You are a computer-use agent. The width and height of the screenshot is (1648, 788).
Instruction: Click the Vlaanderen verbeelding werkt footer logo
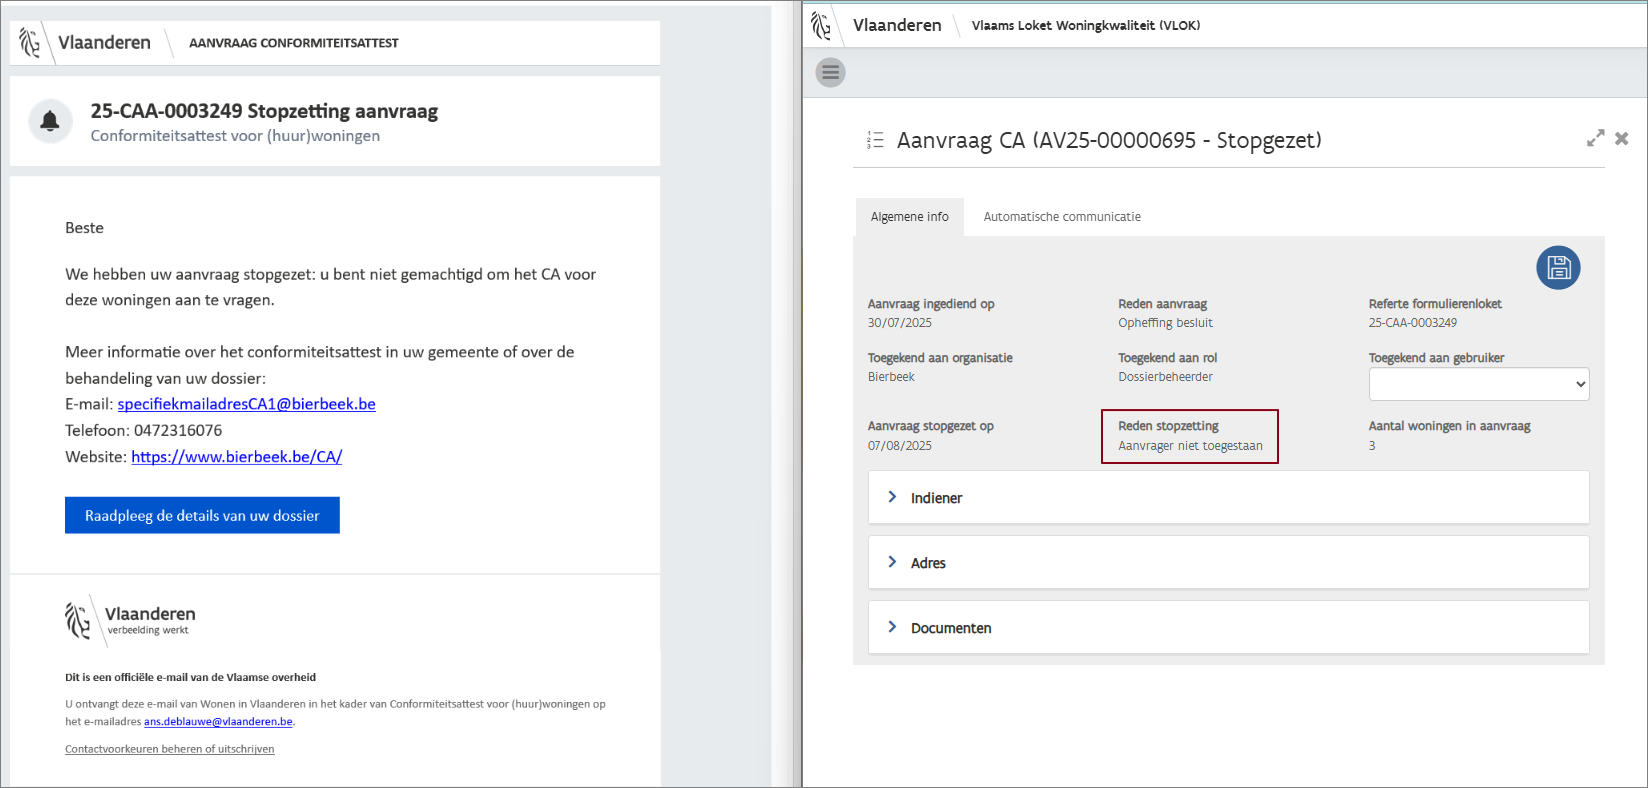click(130, 620)
